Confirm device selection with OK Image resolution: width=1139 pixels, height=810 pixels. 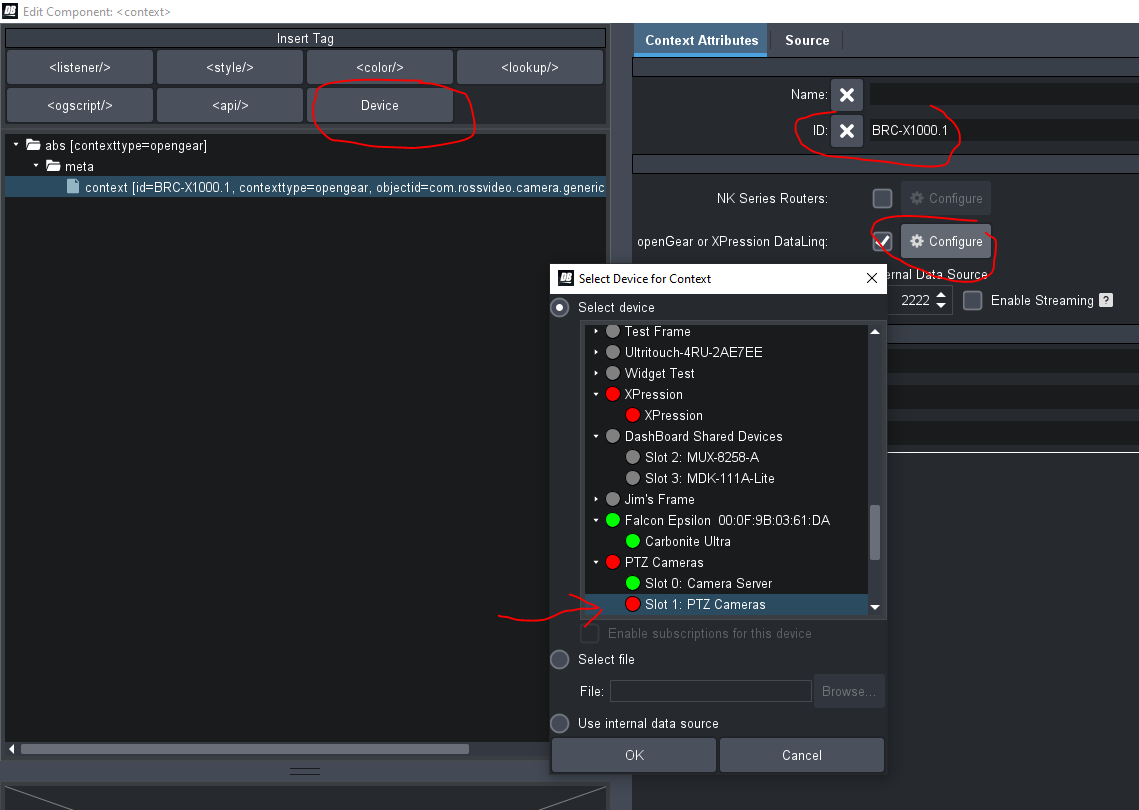click(634, 756)
